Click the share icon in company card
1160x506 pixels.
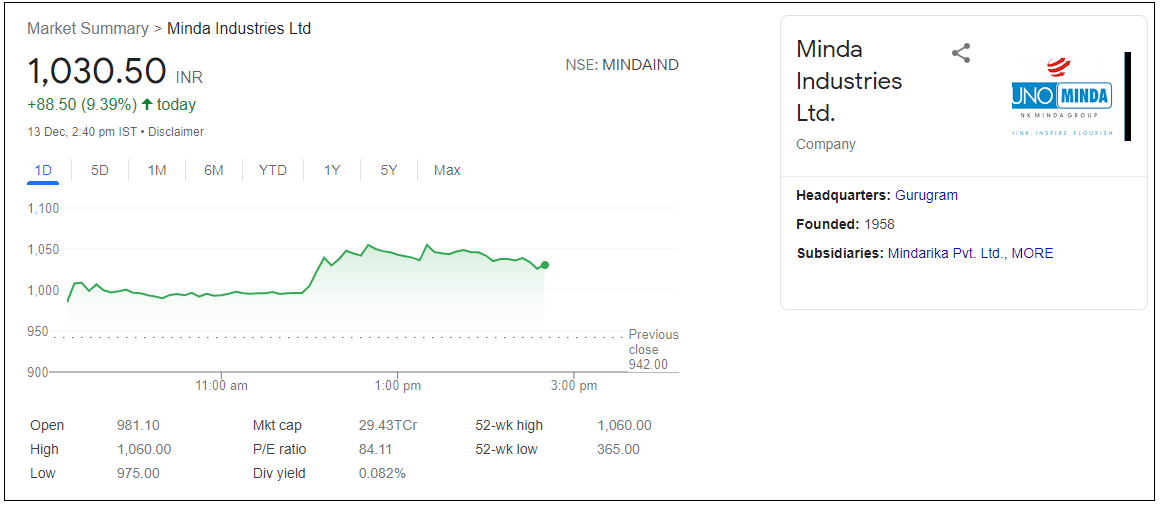[x=960, y=53]
